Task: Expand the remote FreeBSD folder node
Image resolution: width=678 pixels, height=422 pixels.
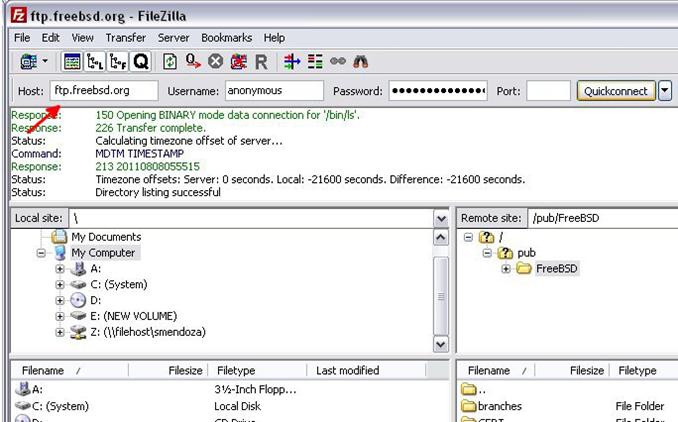Action: 506,269
